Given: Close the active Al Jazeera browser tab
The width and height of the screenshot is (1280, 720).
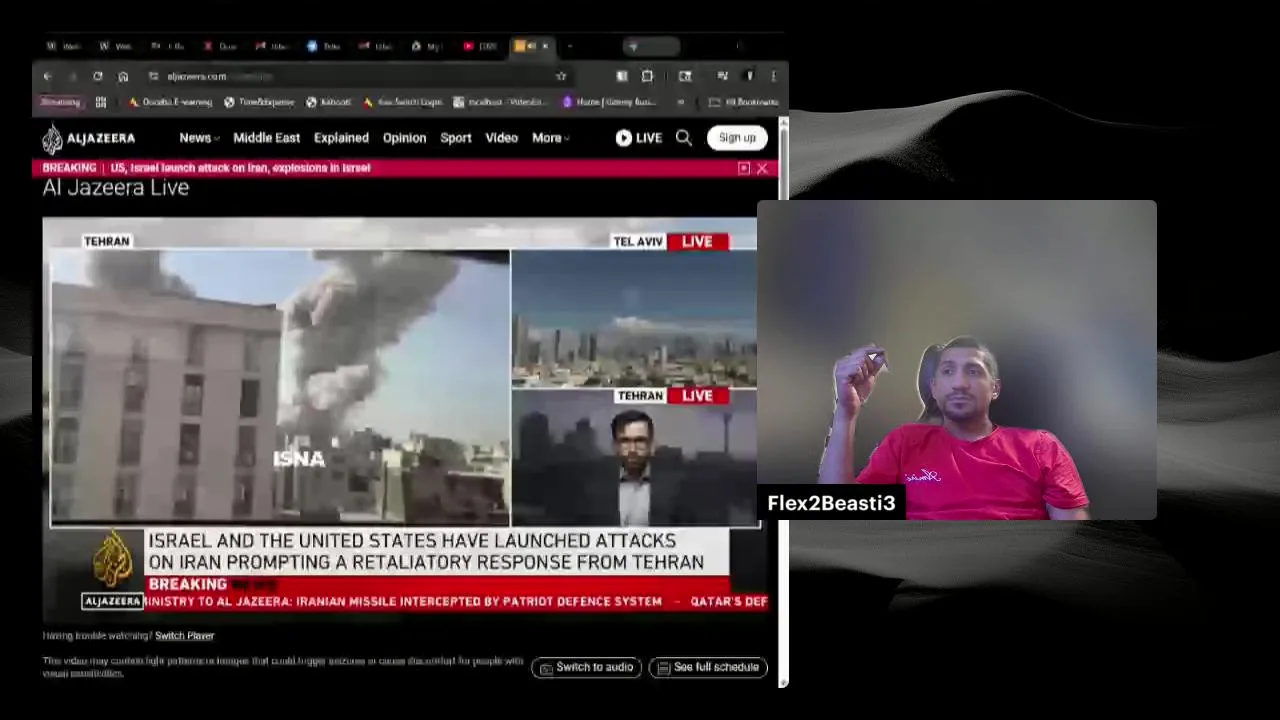Looking at the screenshot, I should 545,46.
